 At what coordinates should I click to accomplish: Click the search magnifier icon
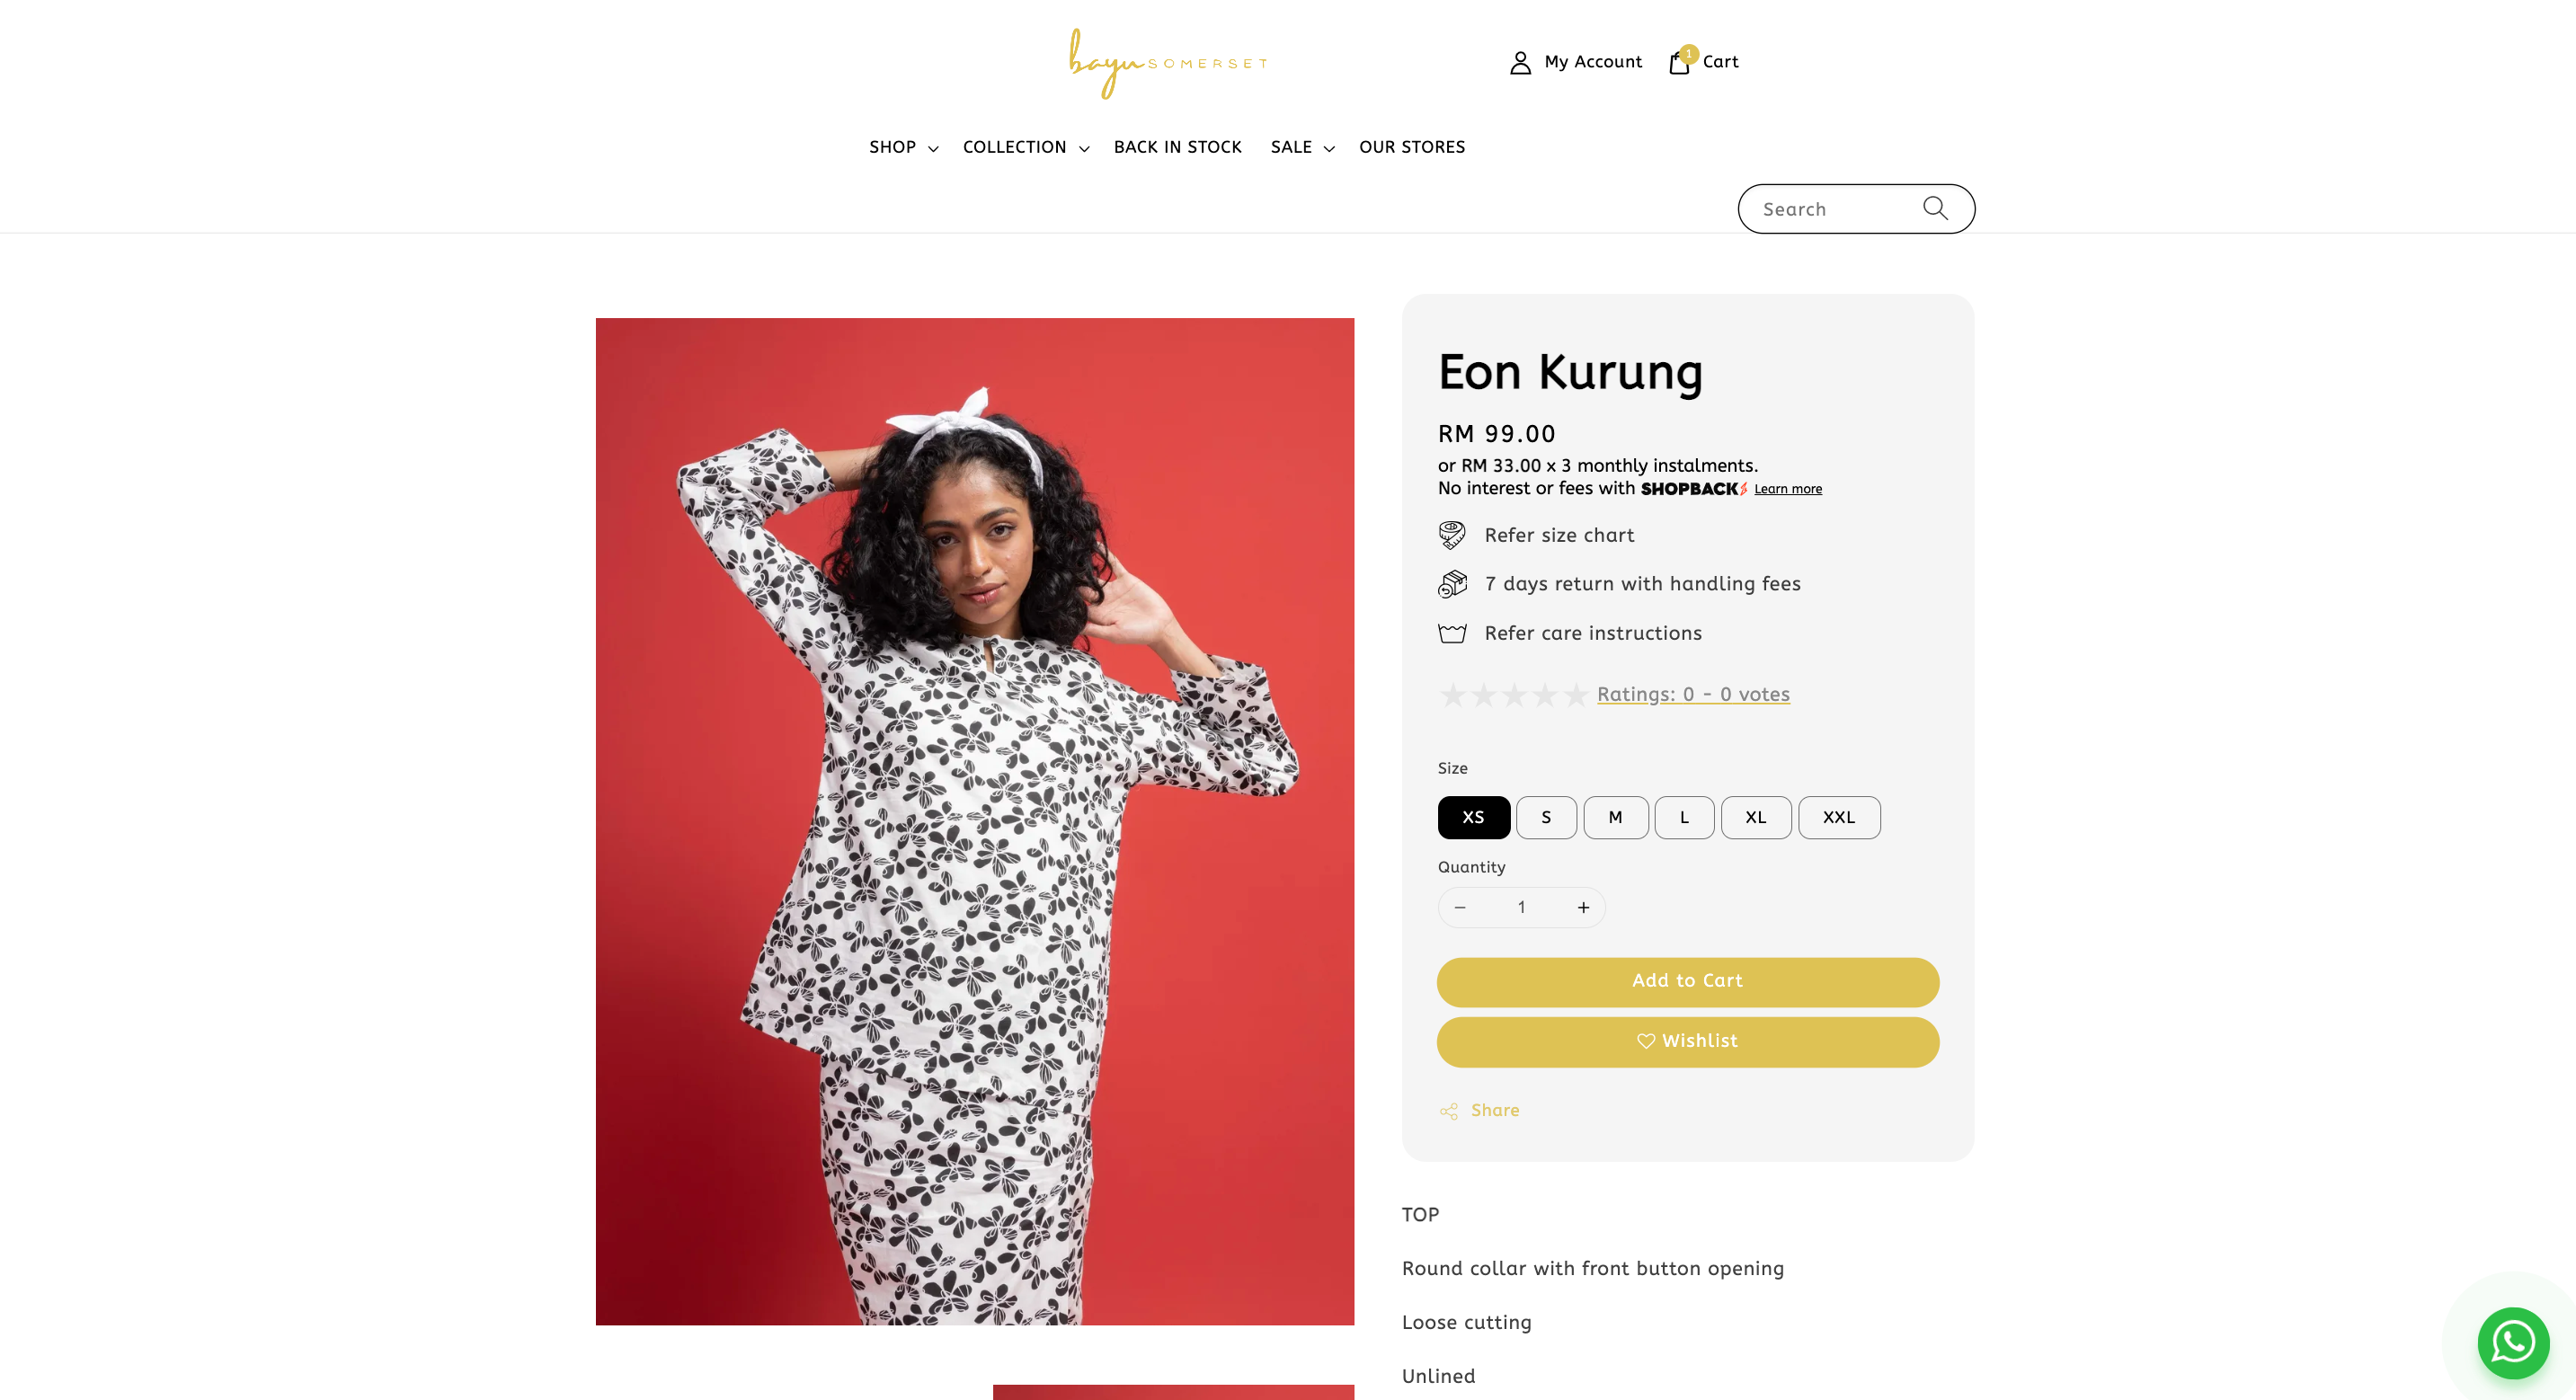point(1935,208)
